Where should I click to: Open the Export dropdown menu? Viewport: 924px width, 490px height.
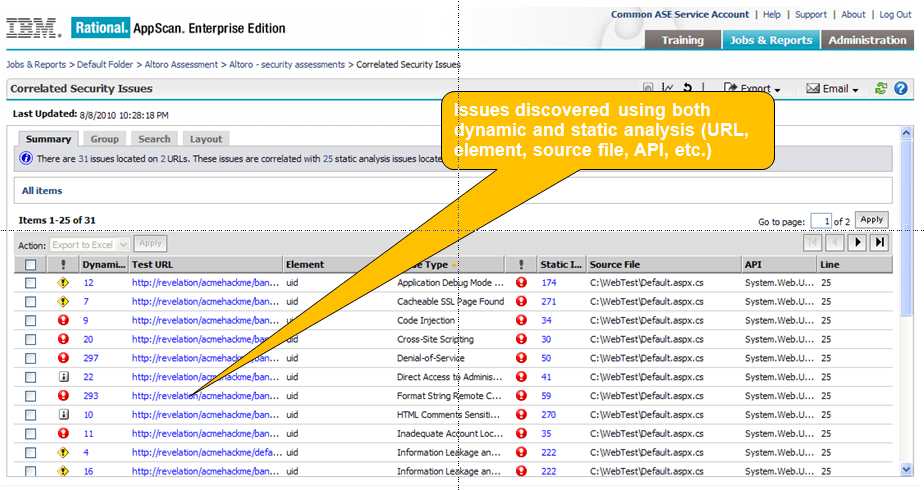(751, 88)
